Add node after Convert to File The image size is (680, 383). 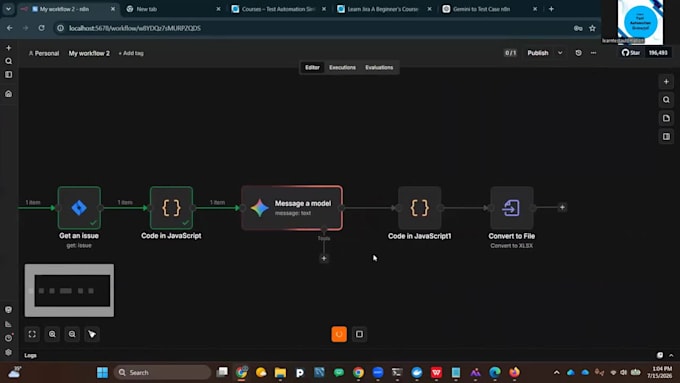562,207
